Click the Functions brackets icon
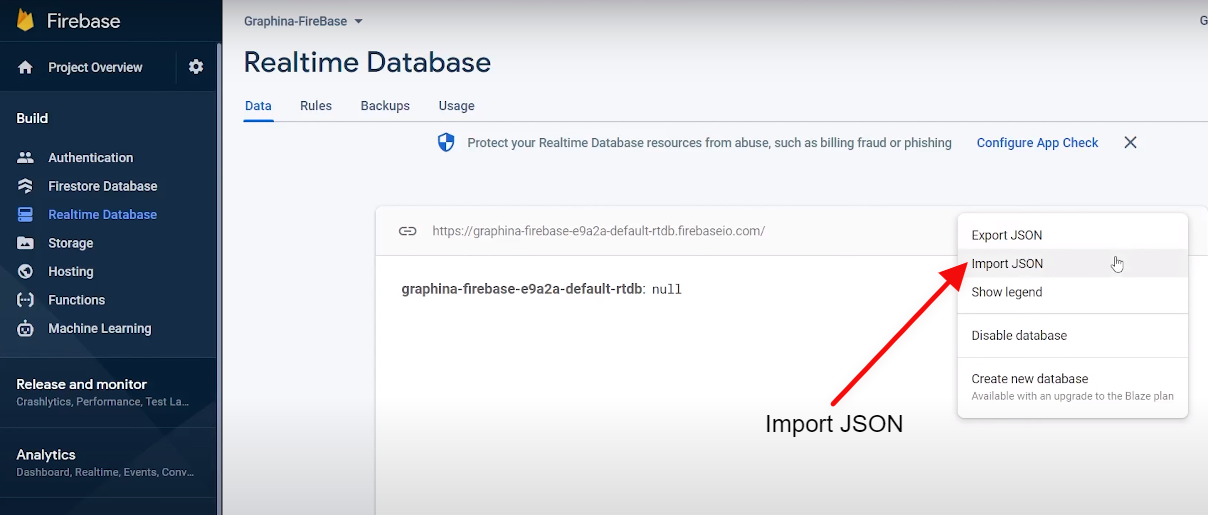Image resolution: width=1208 pixels, height=515 pixels. coord(26,300)
